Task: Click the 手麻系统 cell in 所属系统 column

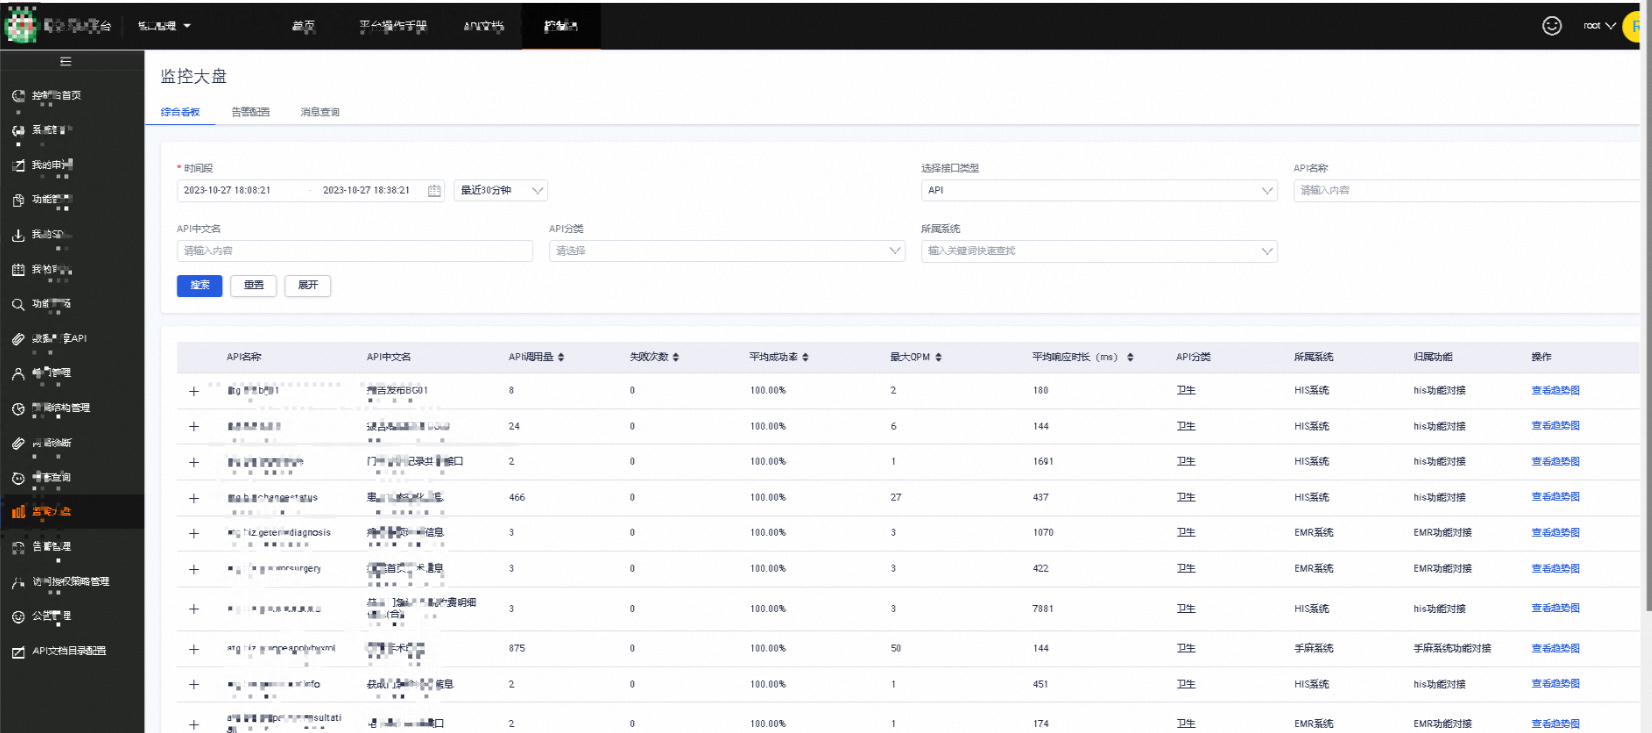Action: tap(1314, 649)
